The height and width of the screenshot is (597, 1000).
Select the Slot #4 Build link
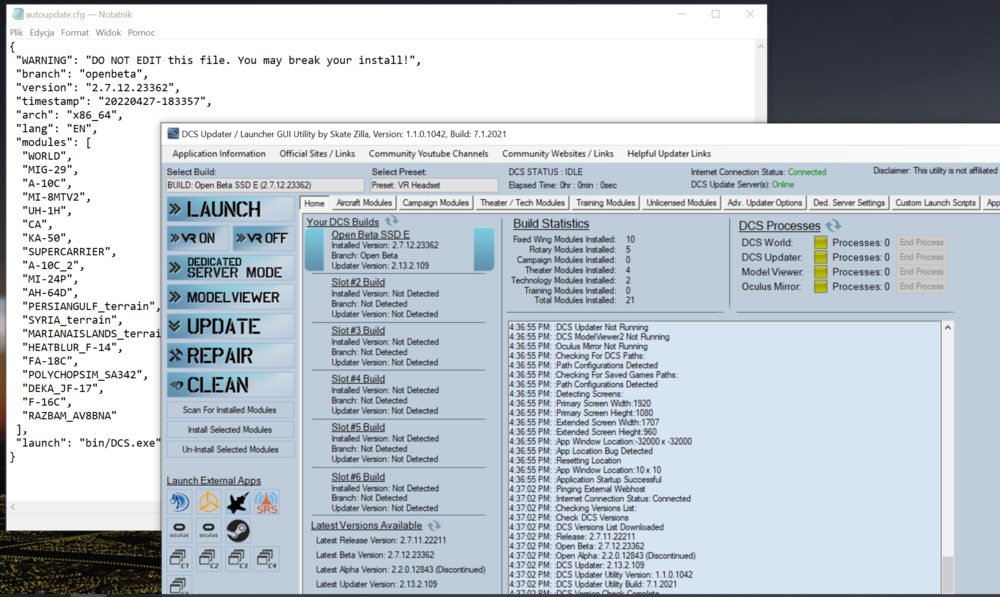358,379
